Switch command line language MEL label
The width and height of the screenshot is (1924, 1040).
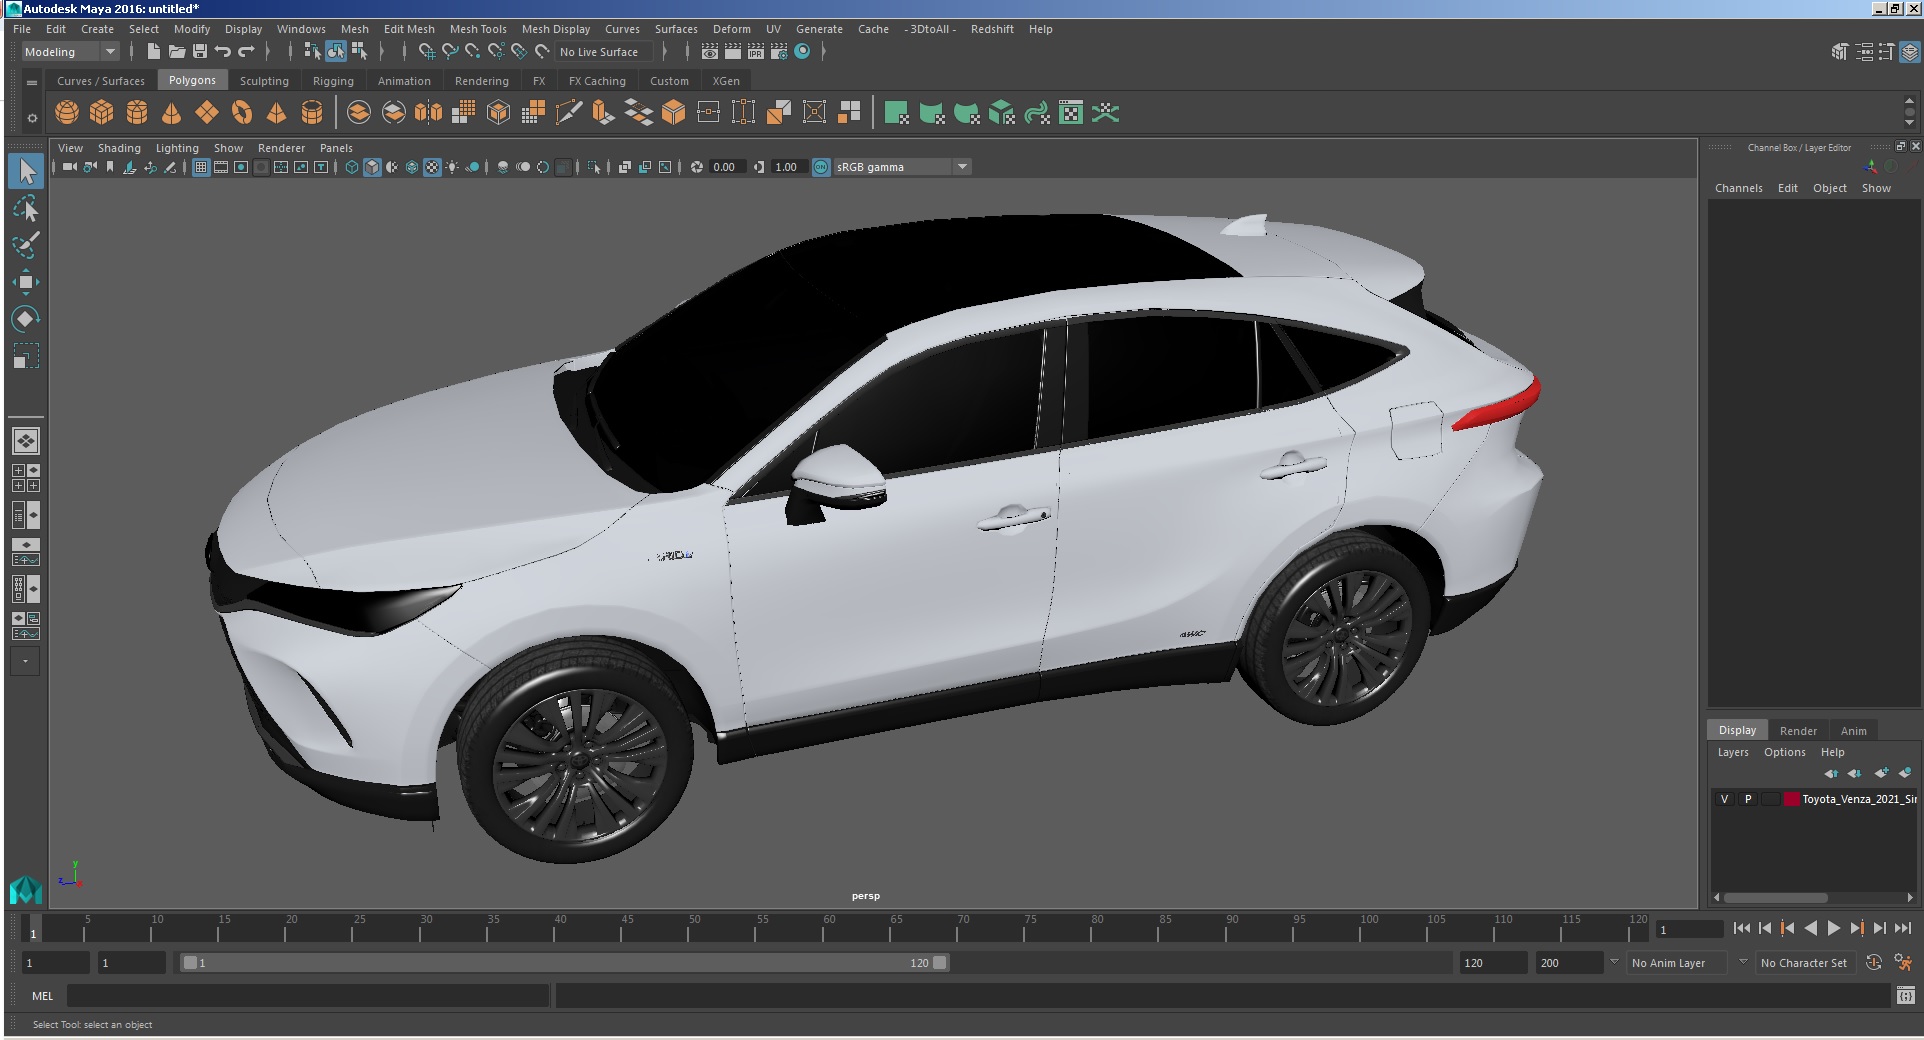coord(43,996)
